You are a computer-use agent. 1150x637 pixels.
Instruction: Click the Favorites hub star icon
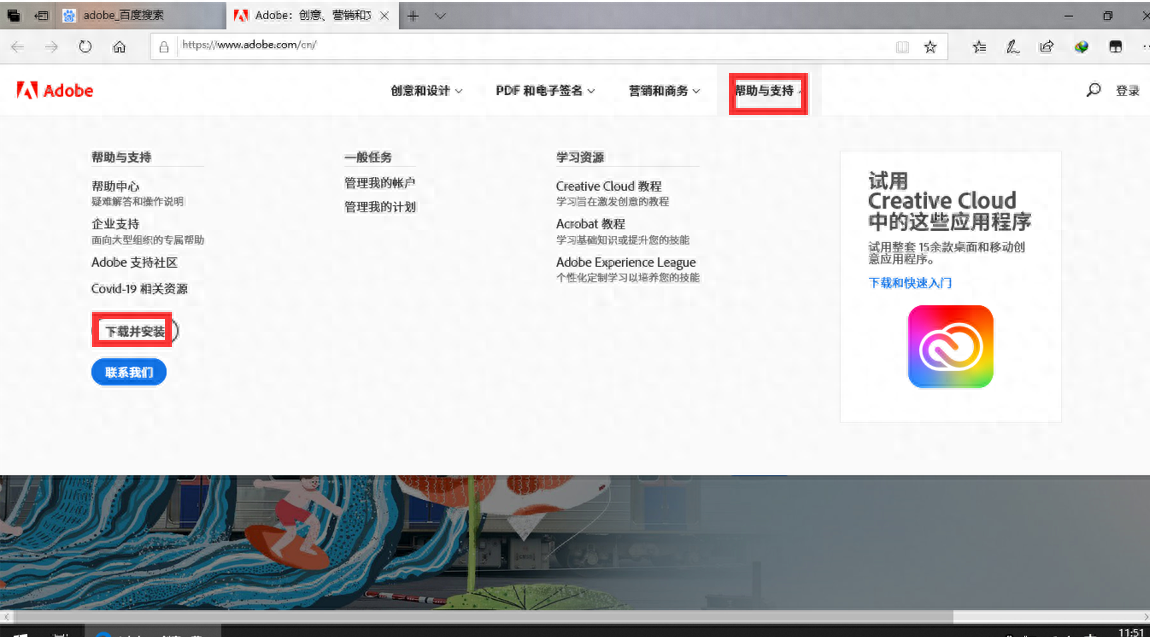tap(978, 46)
